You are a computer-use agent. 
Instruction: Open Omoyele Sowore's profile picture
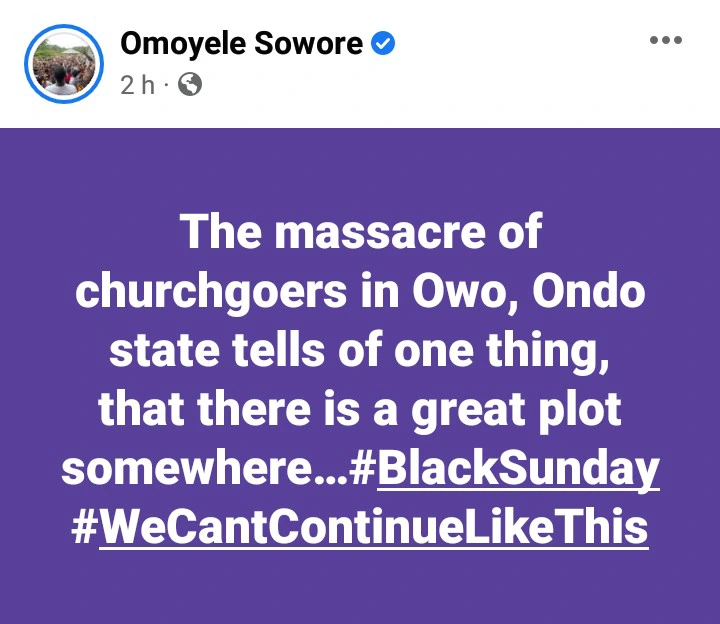click(x=63, y=62)
